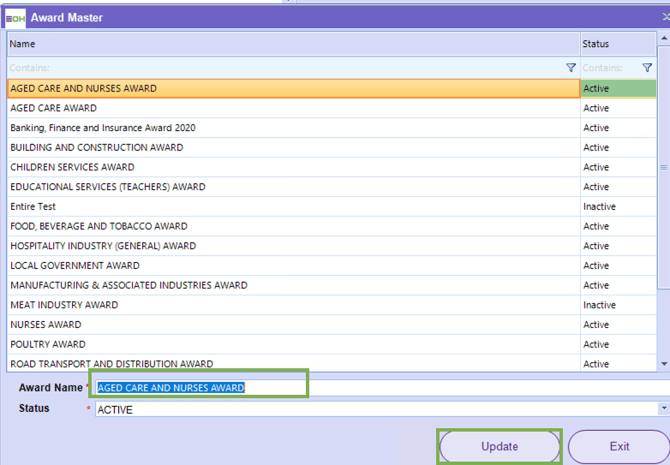Viewport: 670px width, 465px height.
Task: Click the app logo in title bar
Action: 15,17
